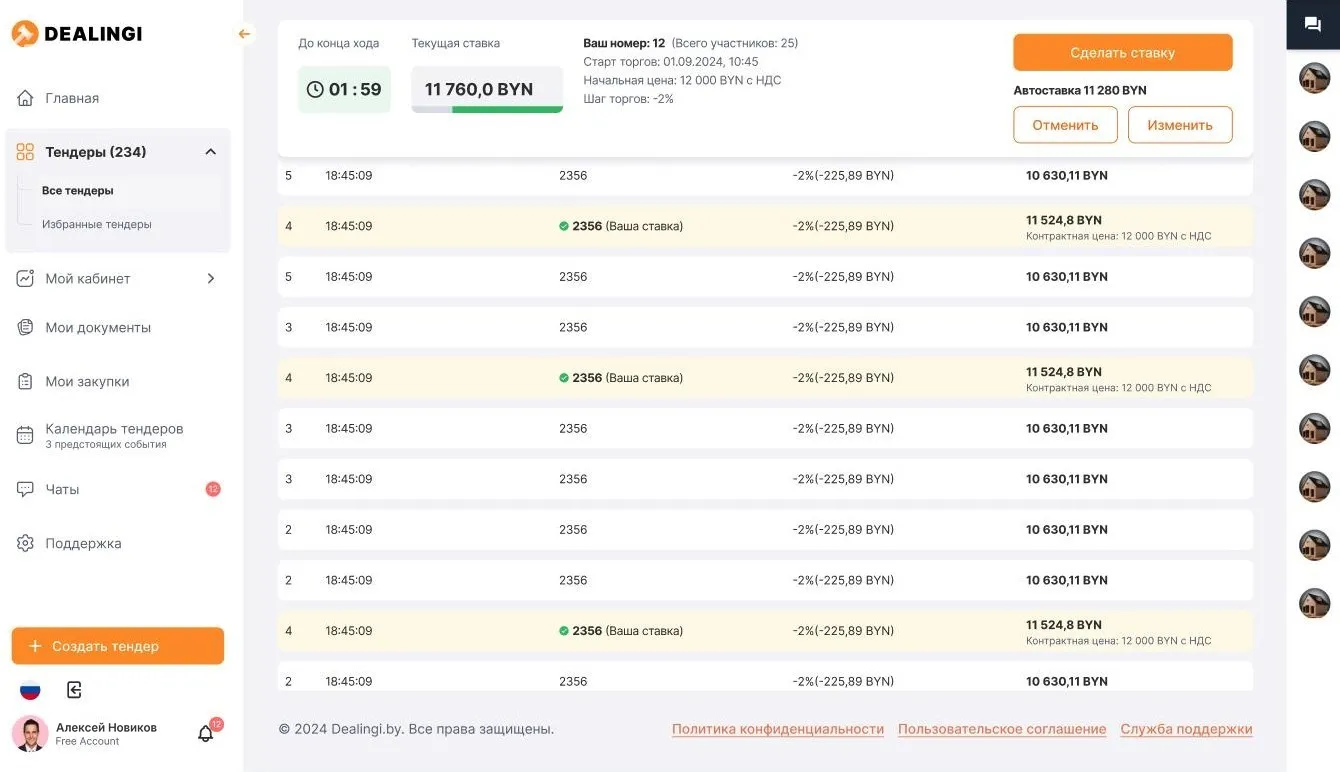Open the chat panel speech-bubble icon
The height and width of the screenshot is (772, 1340).
[1313, 24]
